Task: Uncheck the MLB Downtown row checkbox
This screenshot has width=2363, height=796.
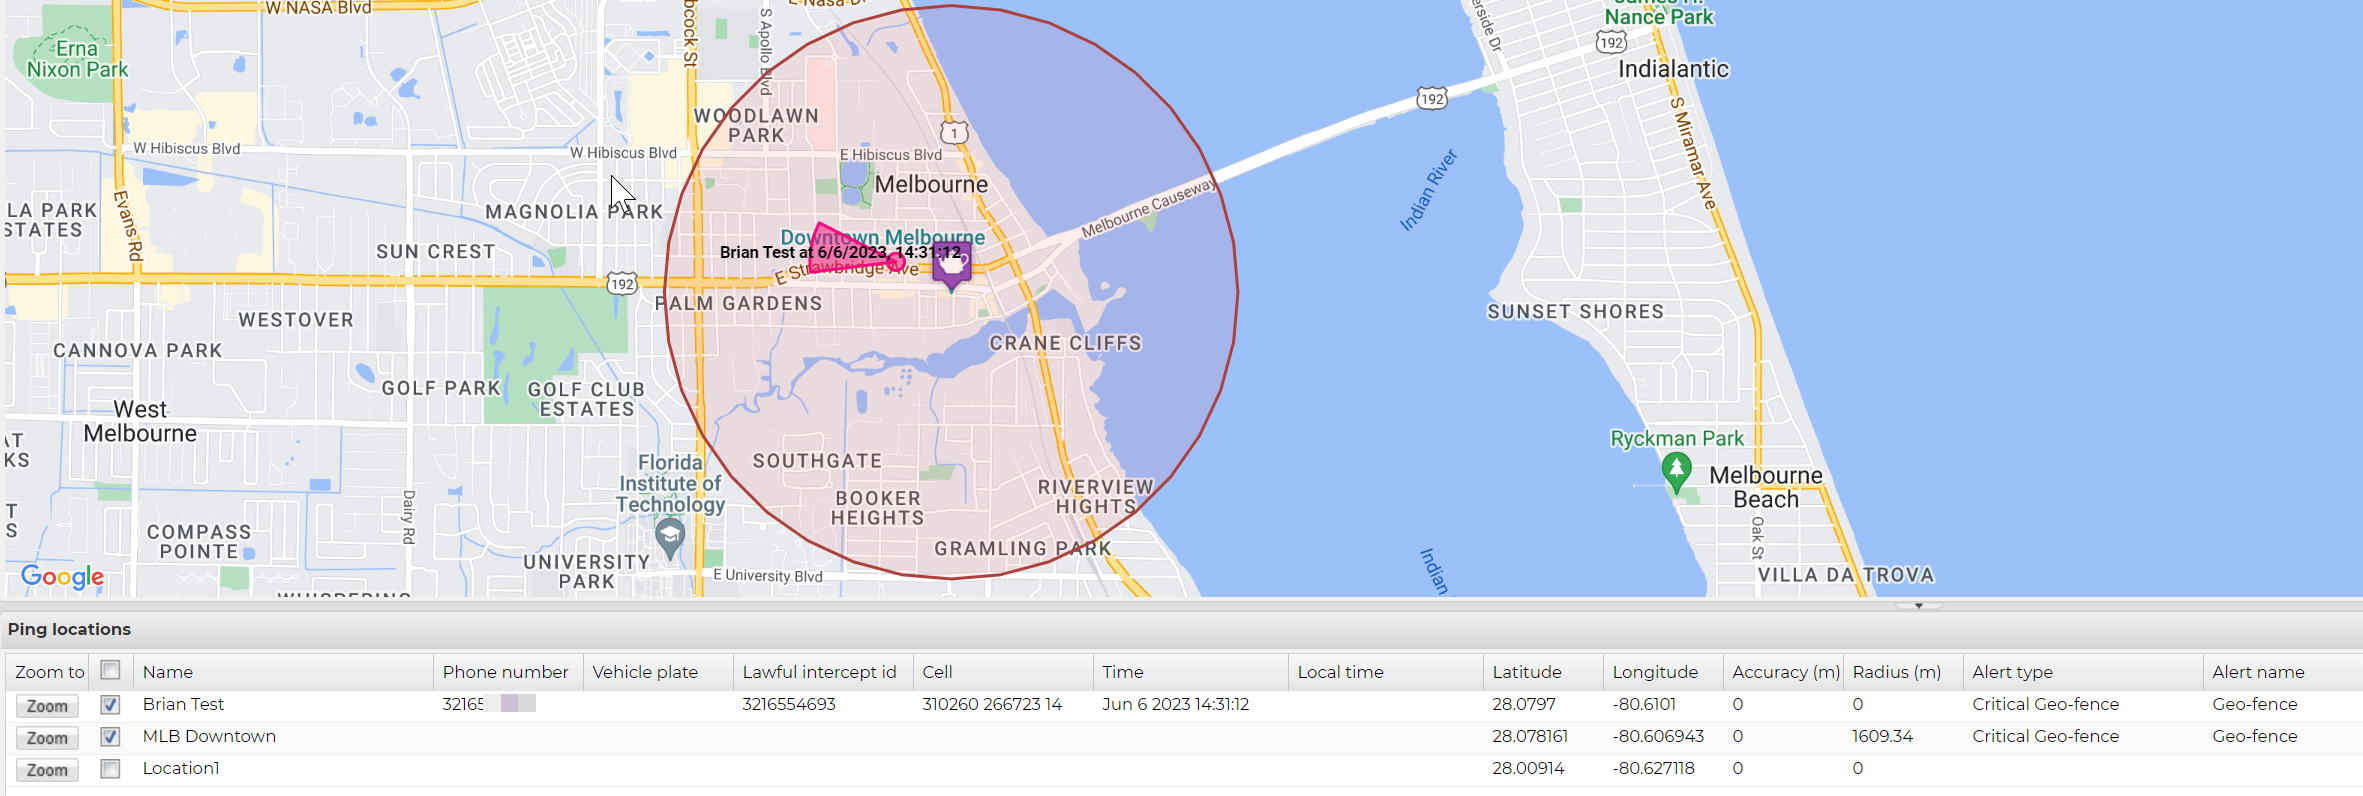Action: 110,736
